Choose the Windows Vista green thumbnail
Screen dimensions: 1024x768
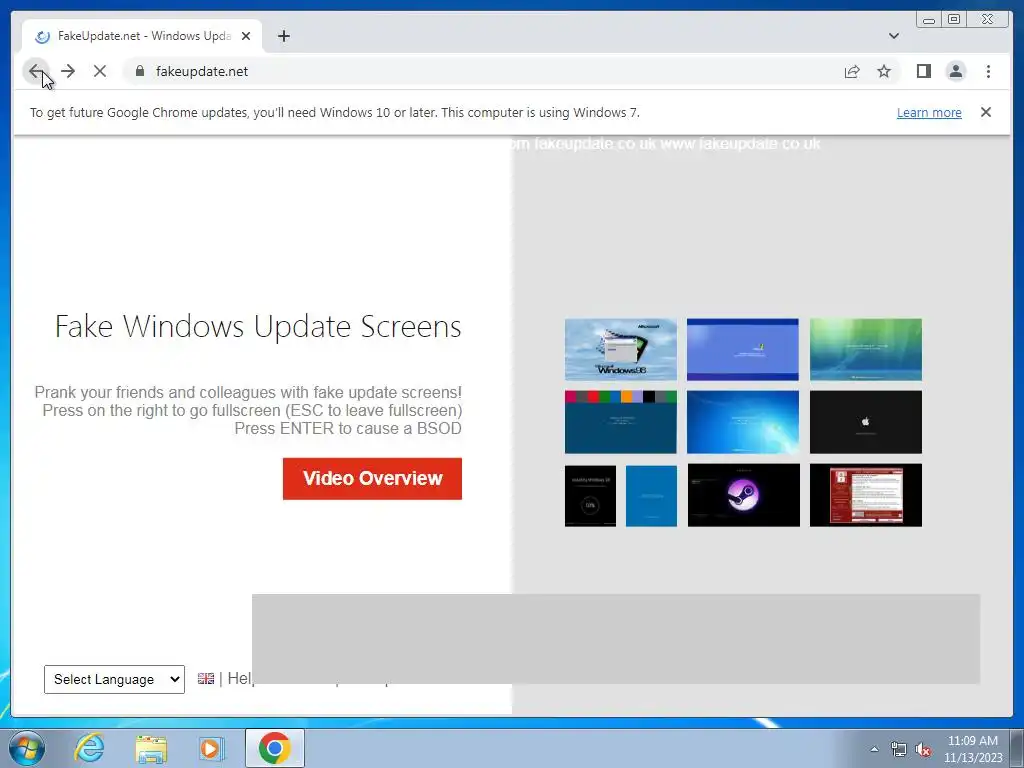tap(865, 349)
